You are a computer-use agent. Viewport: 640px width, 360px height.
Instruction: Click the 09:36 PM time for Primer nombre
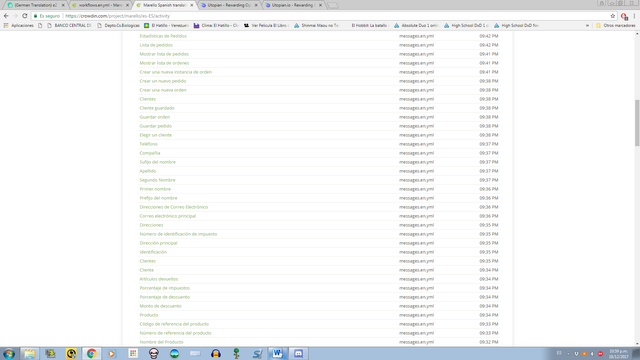pyautogui.click(x=489, y=189)
